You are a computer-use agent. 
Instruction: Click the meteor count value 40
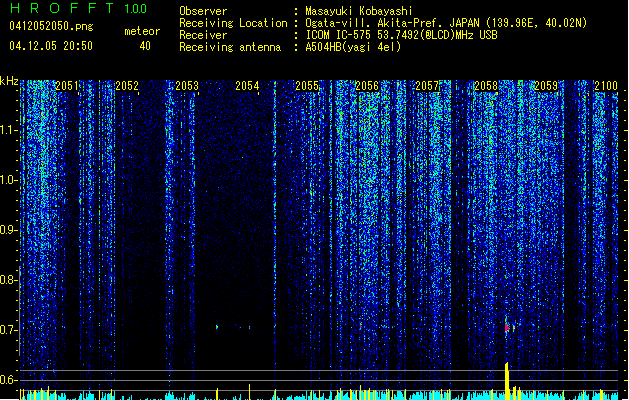pos(145,46)
